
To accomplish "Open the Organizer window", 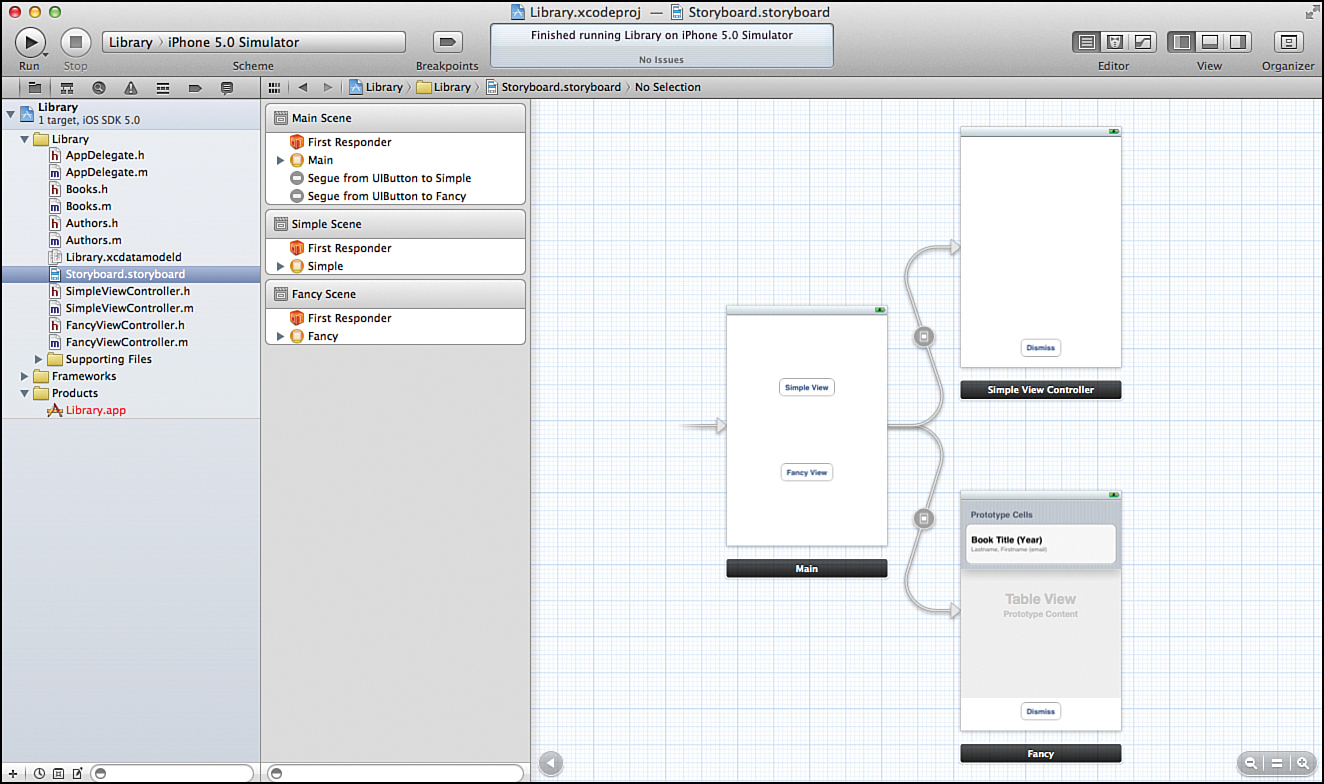I will pos(1288,42).
